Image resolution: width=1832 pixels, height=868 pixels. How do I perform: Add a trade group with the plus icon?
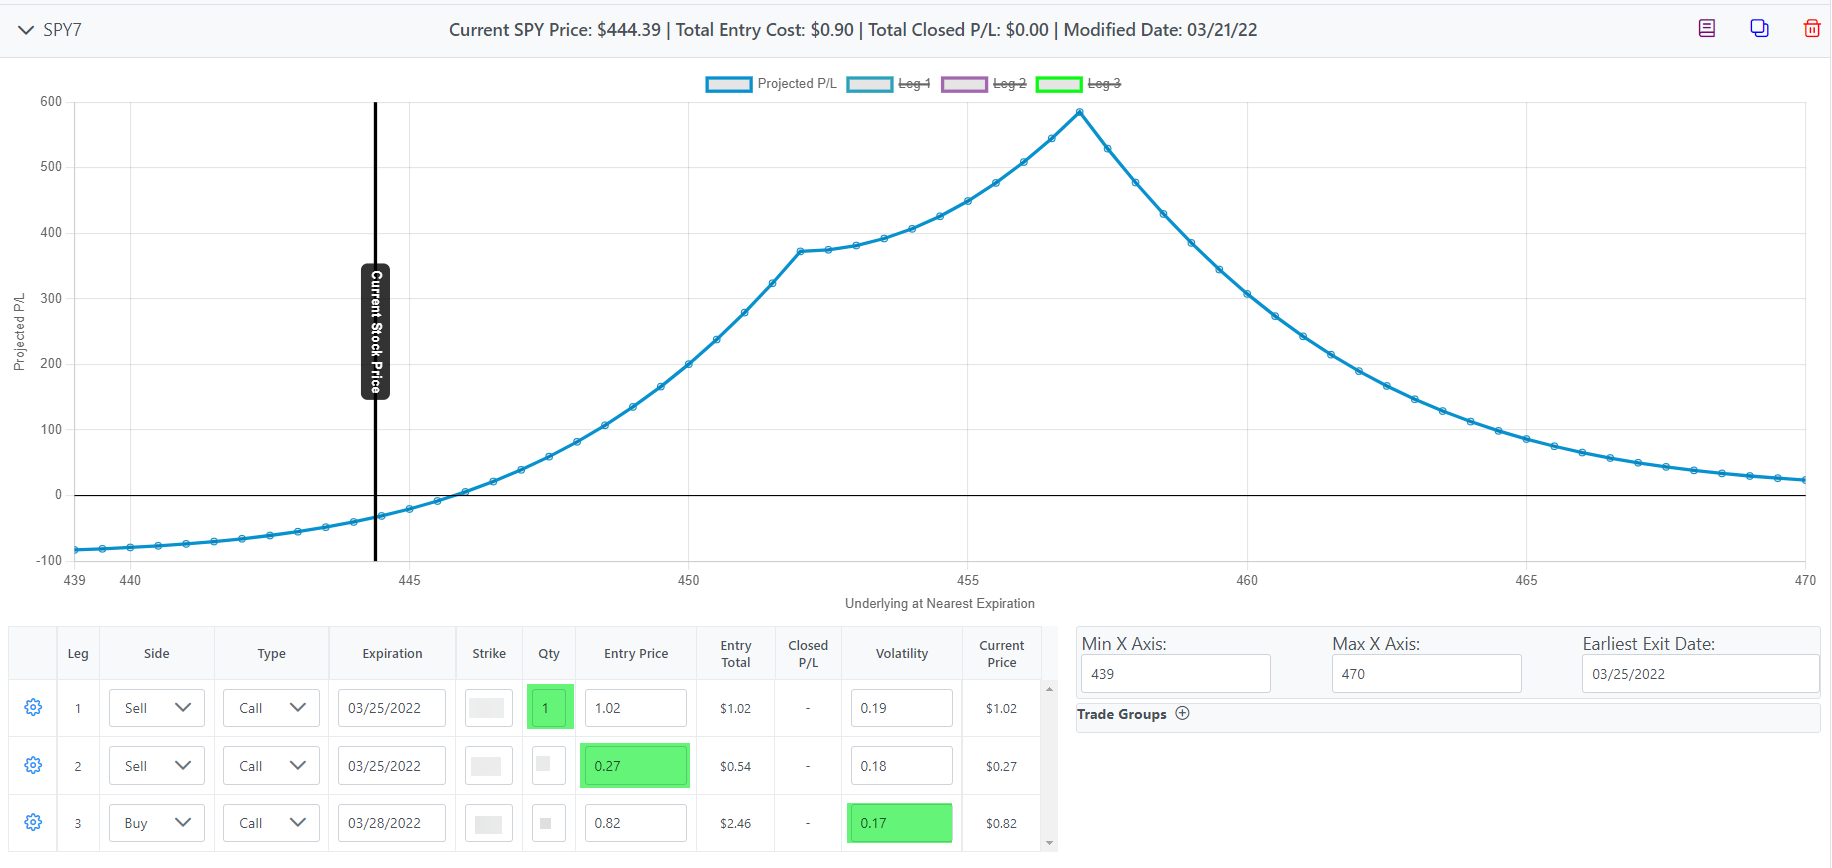tap(1182, 714)
